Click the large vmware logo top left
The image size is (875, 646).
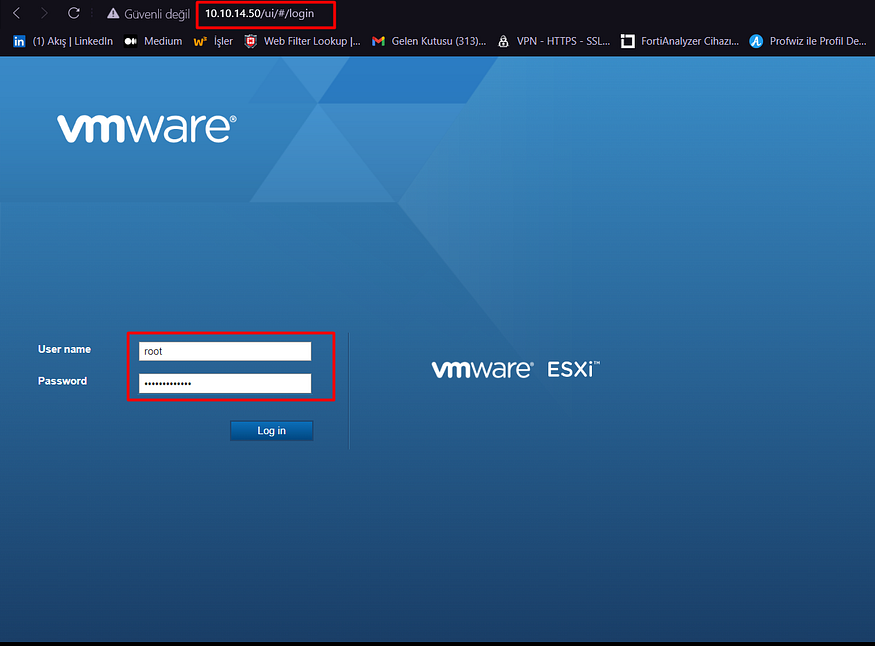[x=147, y=129]
